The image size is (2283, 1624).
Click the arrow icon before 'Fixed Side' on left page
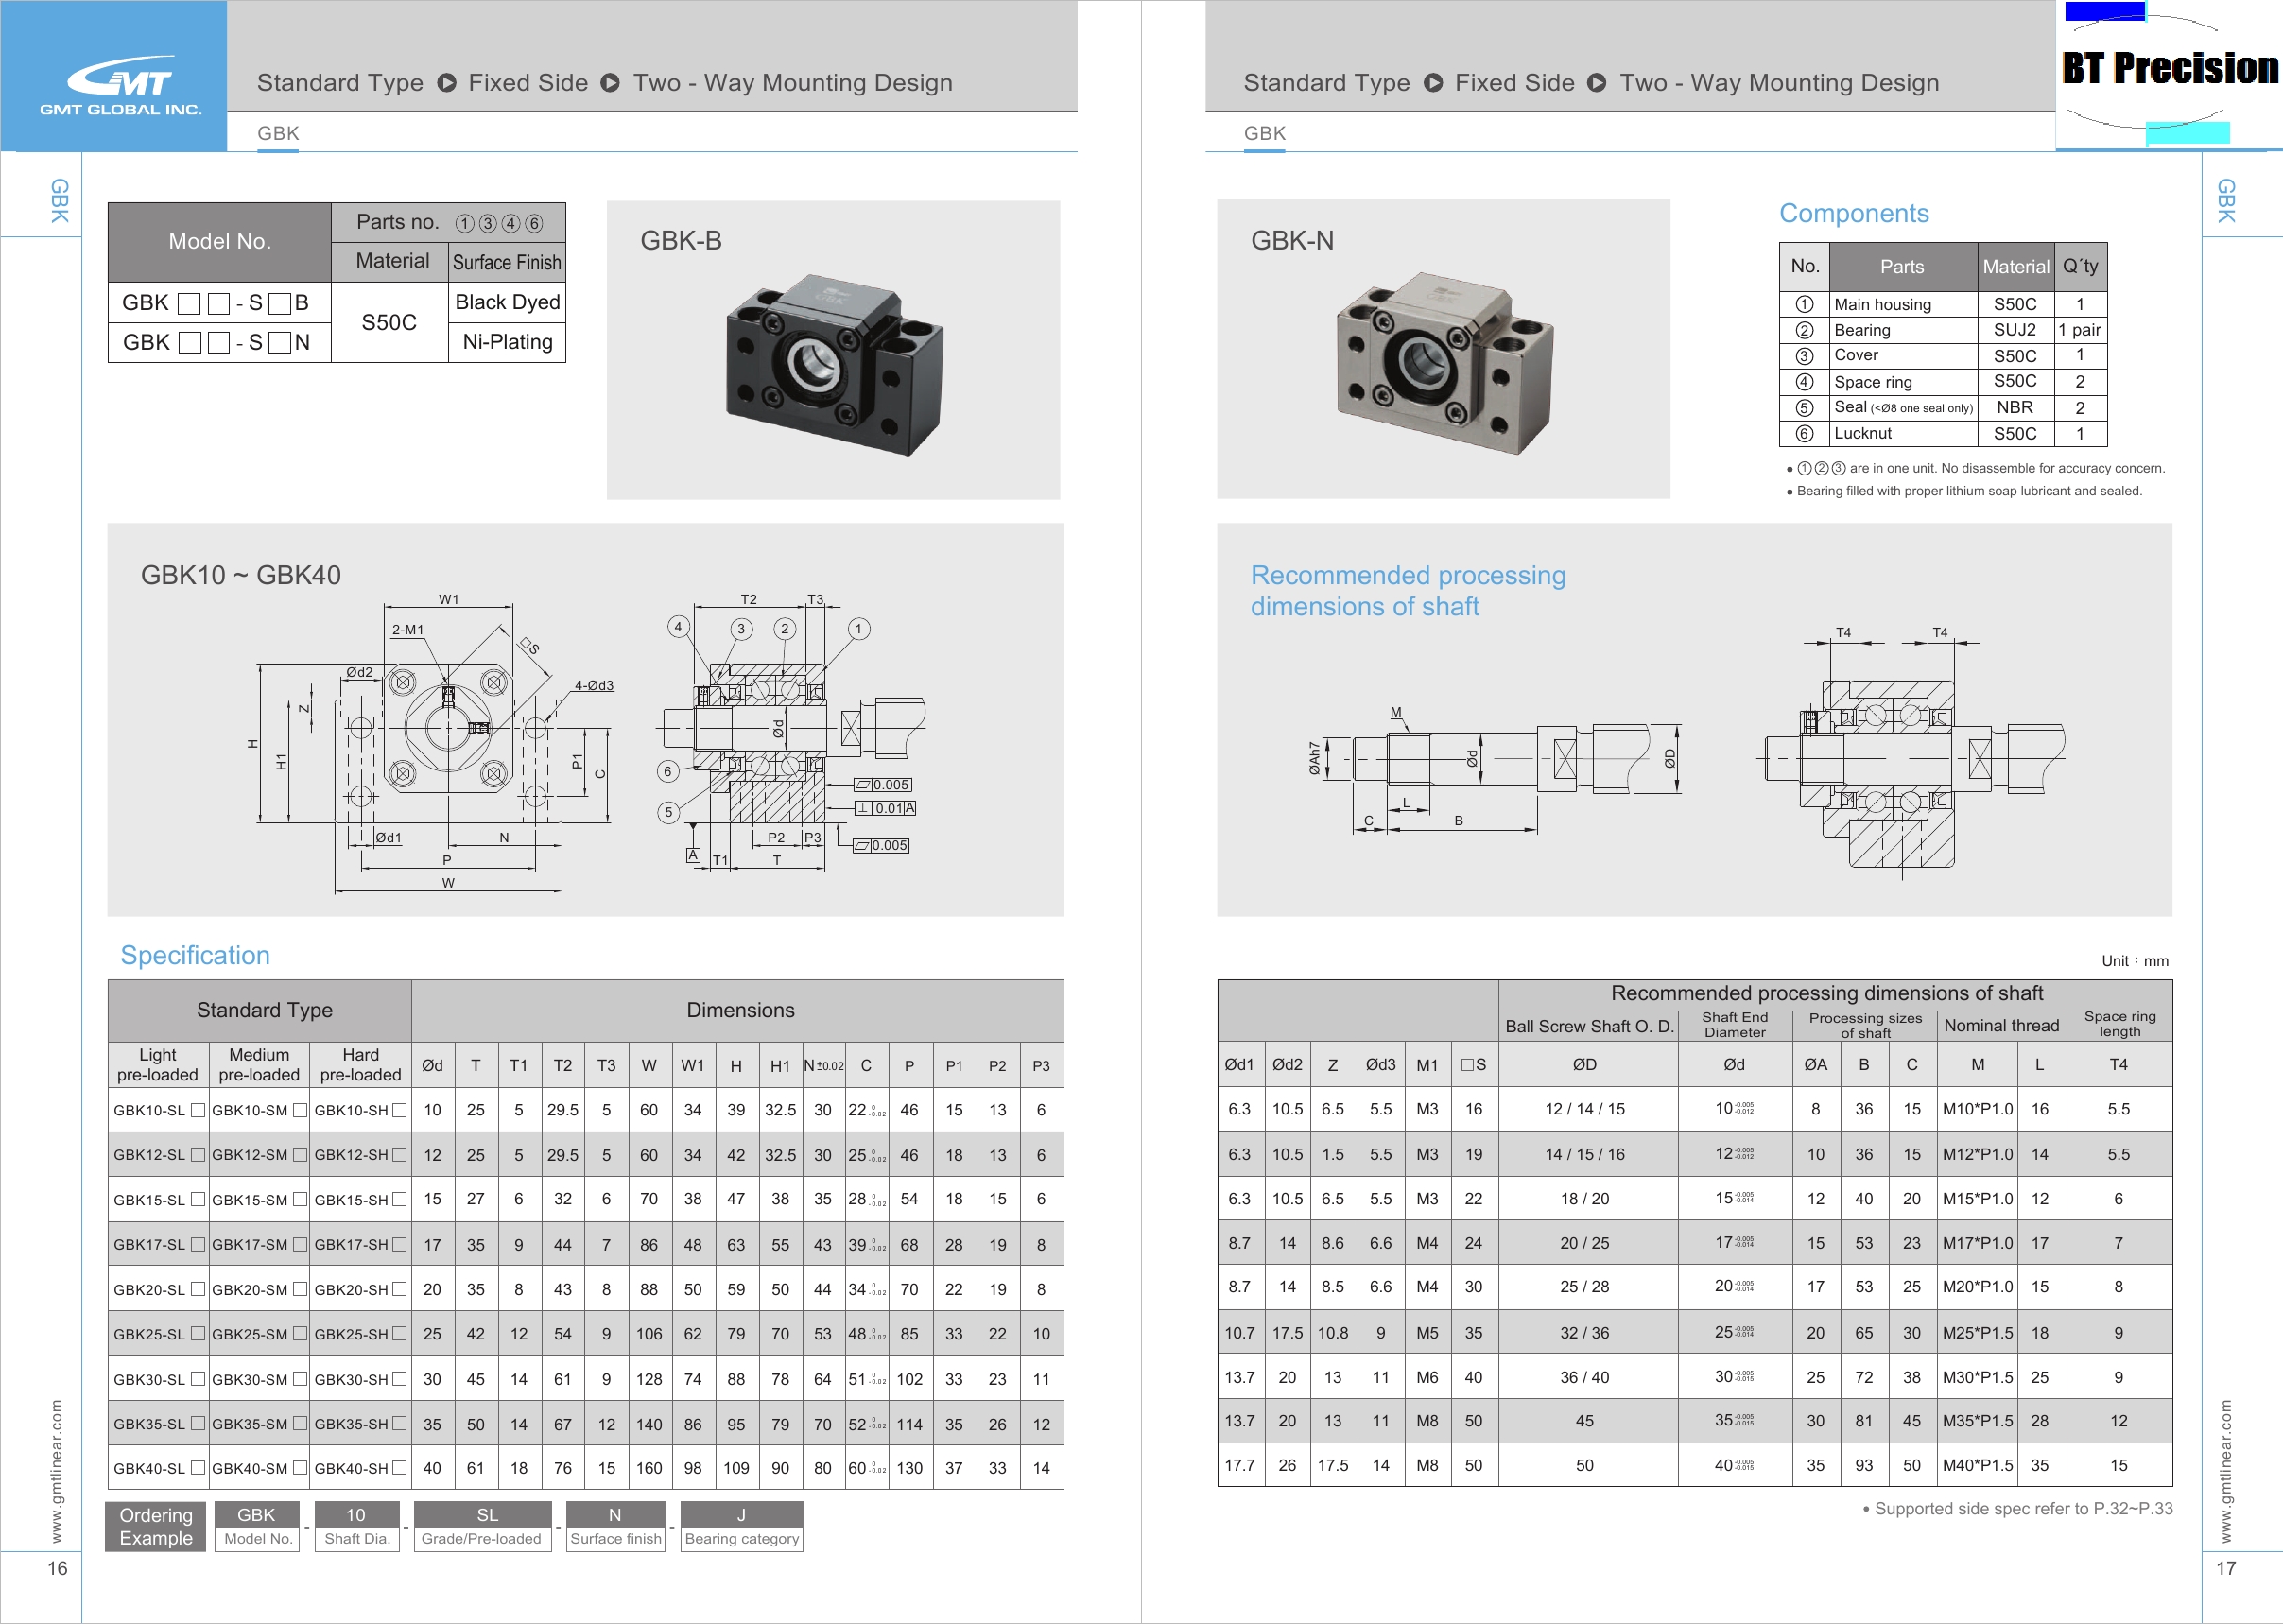(x=447, y=83)
